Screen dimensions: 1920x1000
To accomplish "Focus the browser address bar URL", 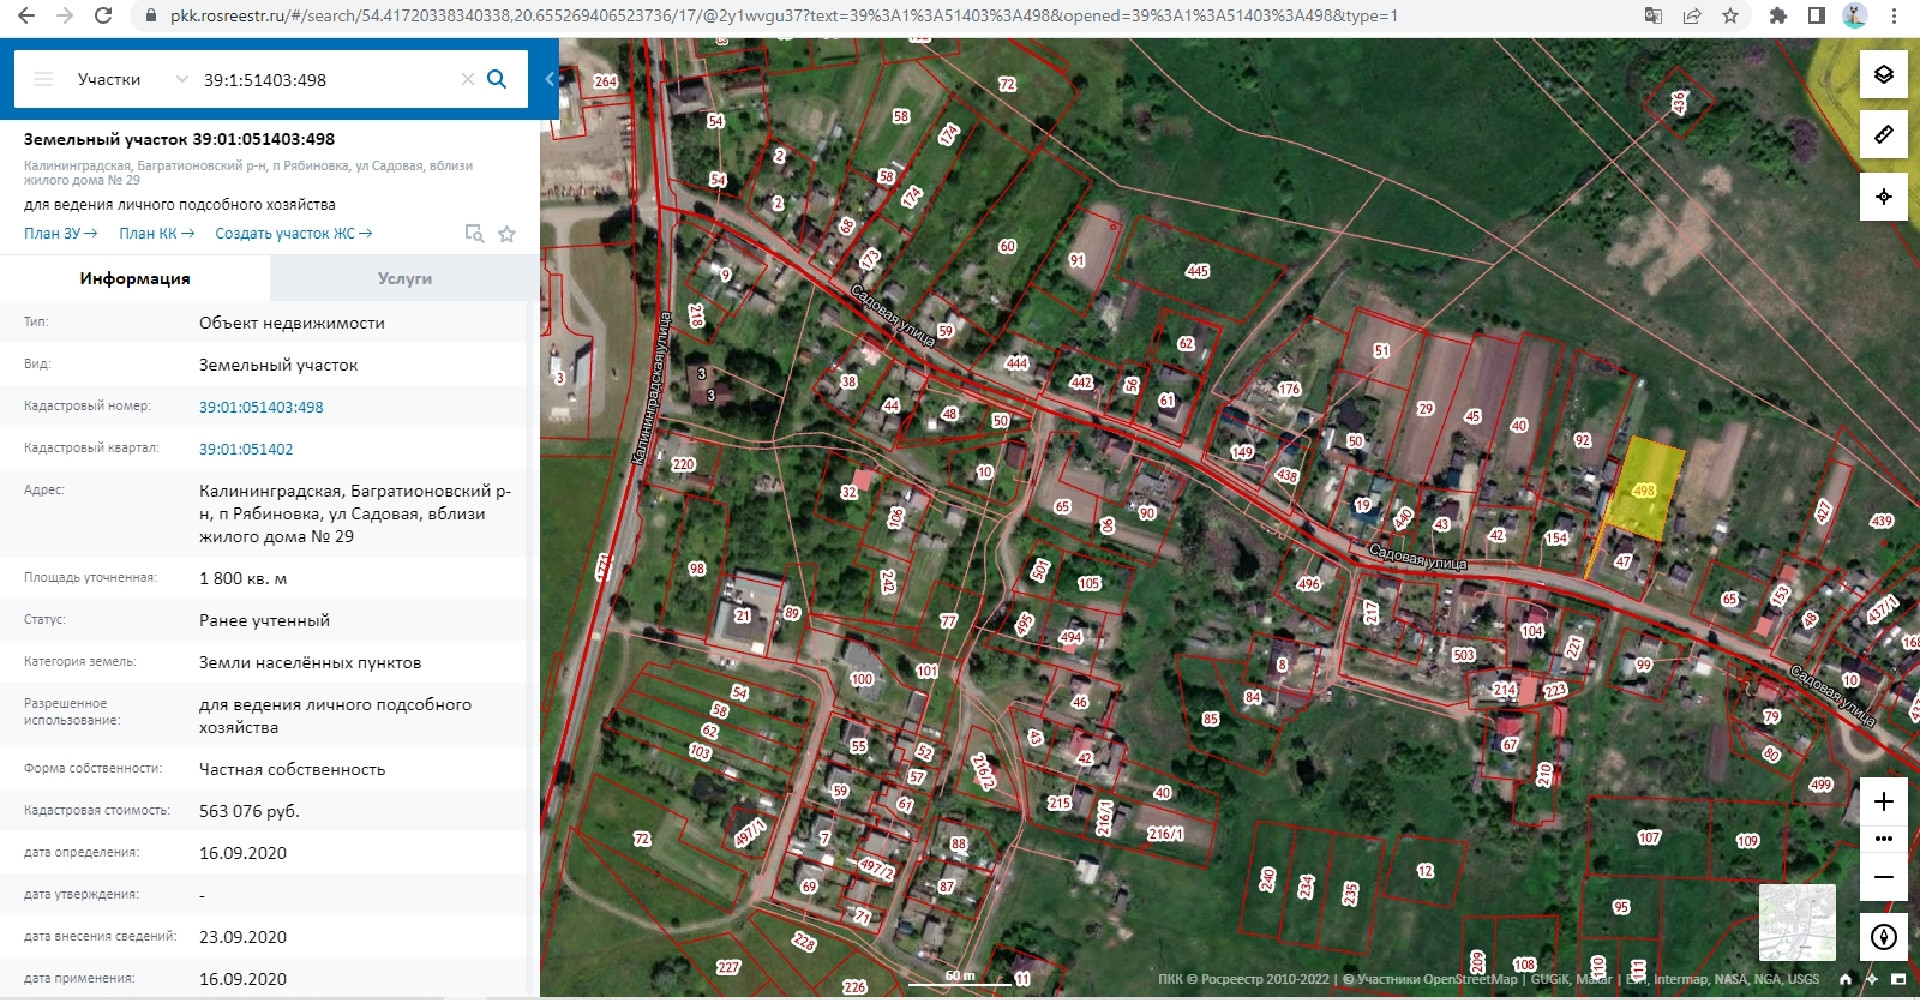I will click(x=785, y=16).
